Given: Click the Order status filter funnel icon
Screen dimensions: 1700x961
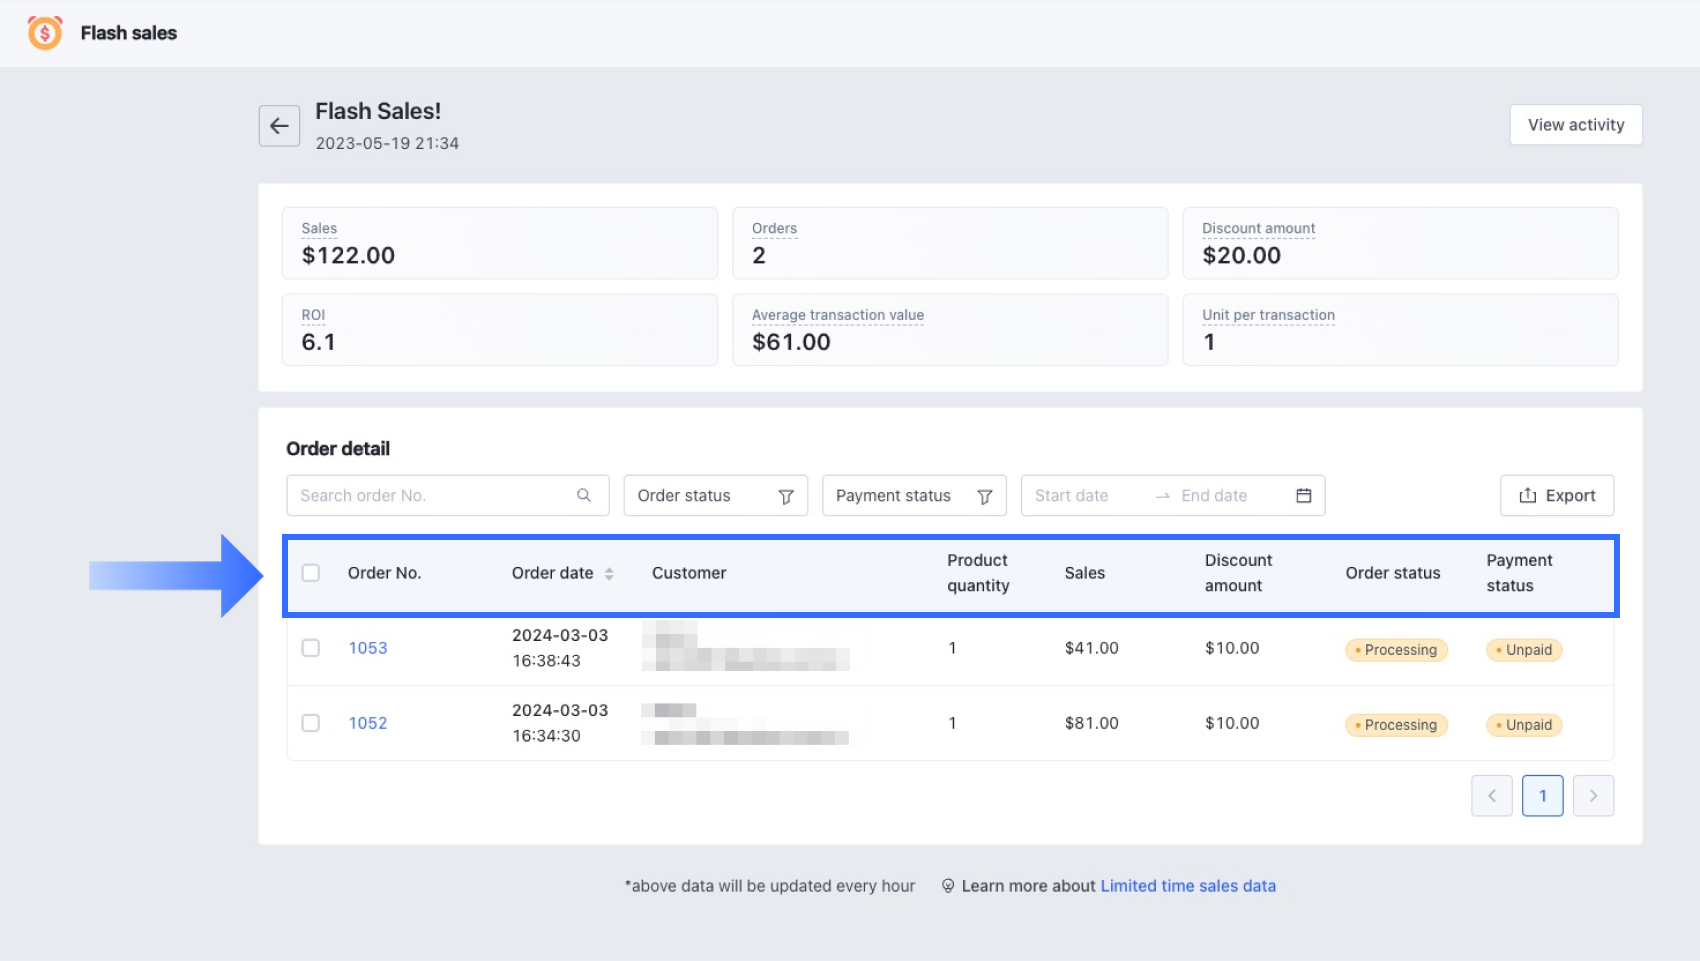Looking at the screenshot, I should (x=786, y=497).
